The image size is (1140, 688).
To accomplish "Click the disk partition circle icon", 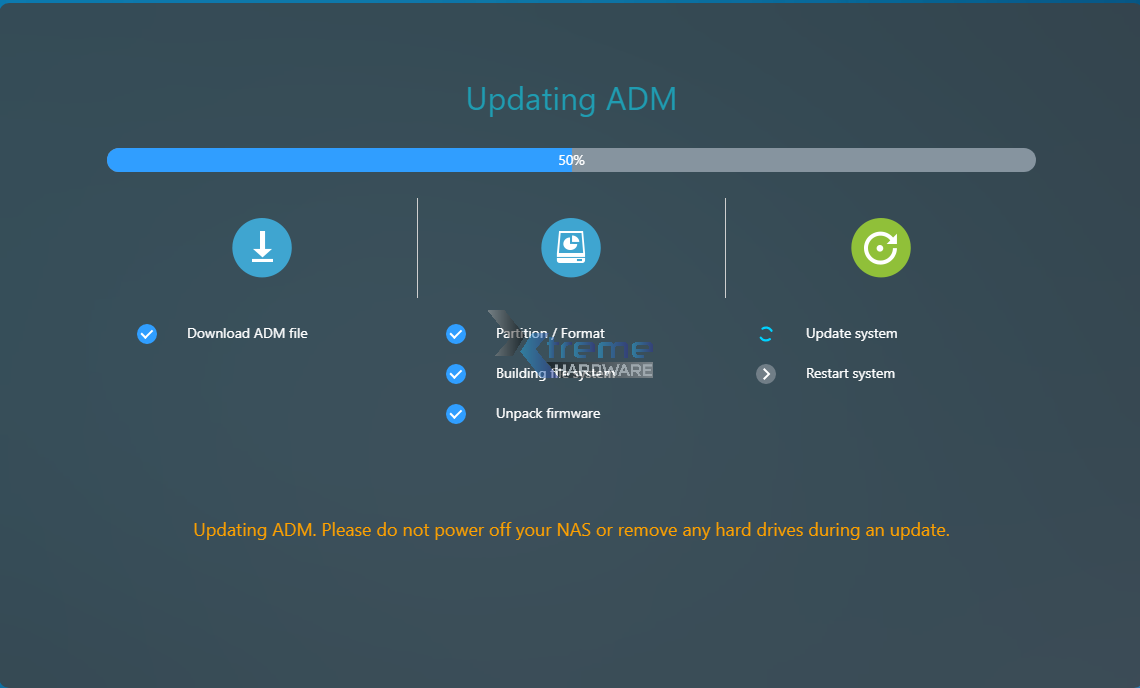I will (x=571, y=248).
